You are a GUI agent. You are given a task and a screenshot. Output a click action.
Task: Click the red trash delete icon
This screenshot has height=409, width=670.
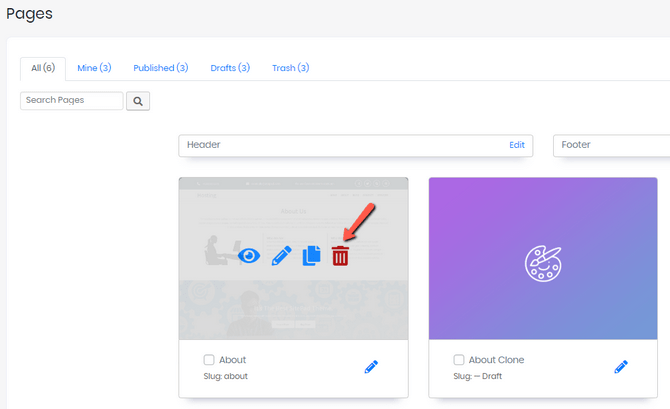pos(341,255)
